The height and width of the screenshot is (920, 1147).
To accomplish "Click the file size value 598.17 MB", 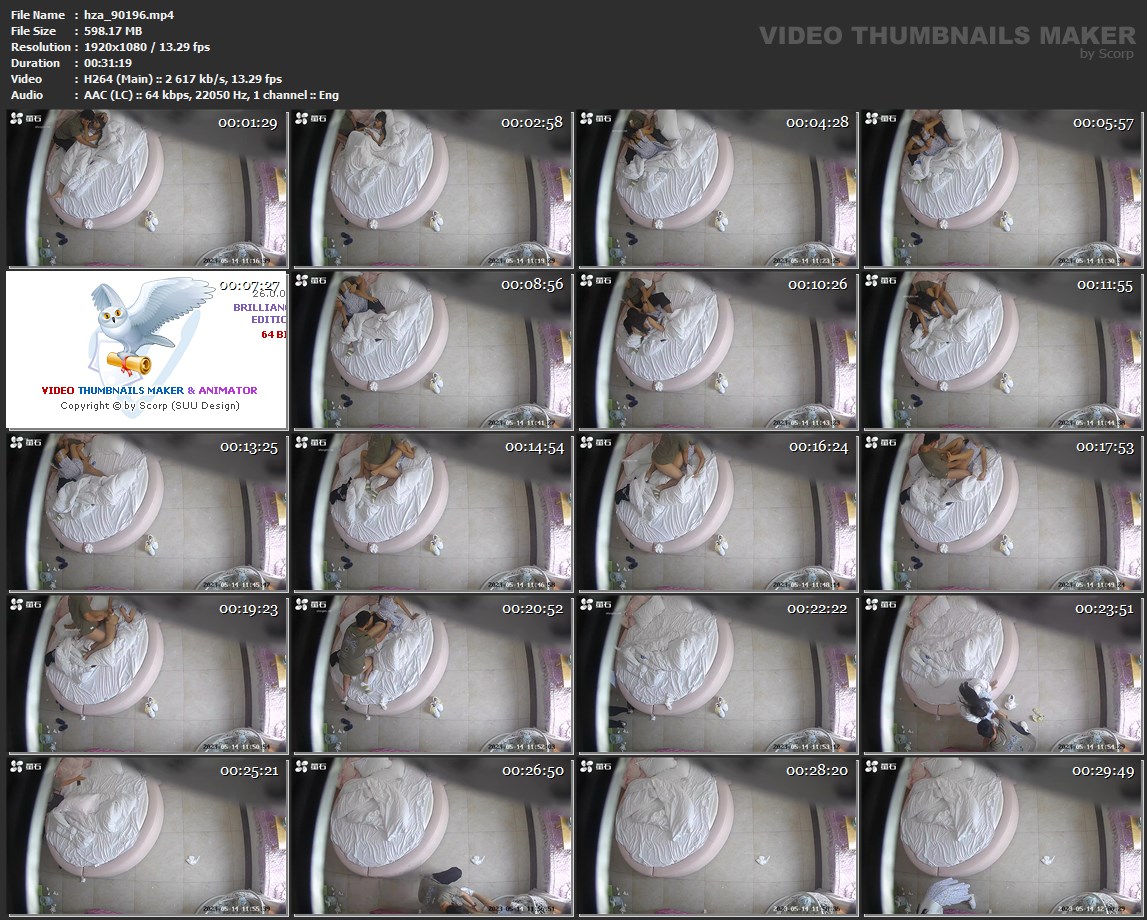I will point(113,31).
